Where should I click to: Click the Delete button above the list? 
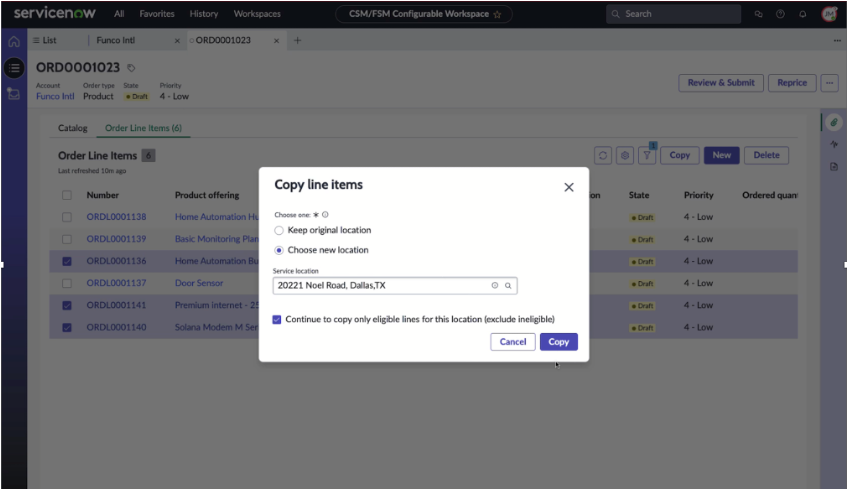[x=766, y=155]
